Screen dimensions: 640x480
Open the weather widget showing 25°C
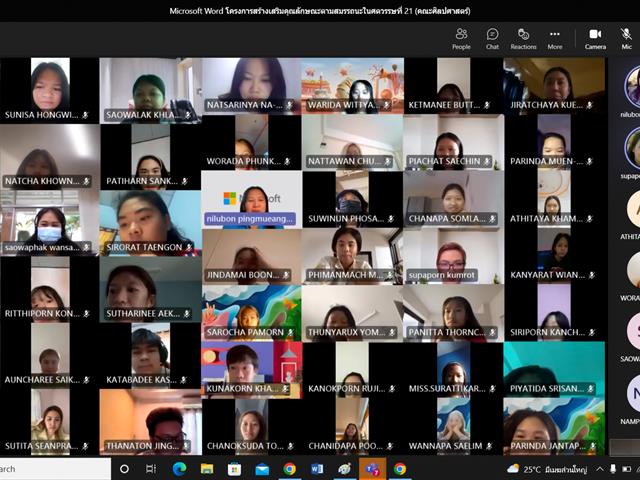pos(547,469)
